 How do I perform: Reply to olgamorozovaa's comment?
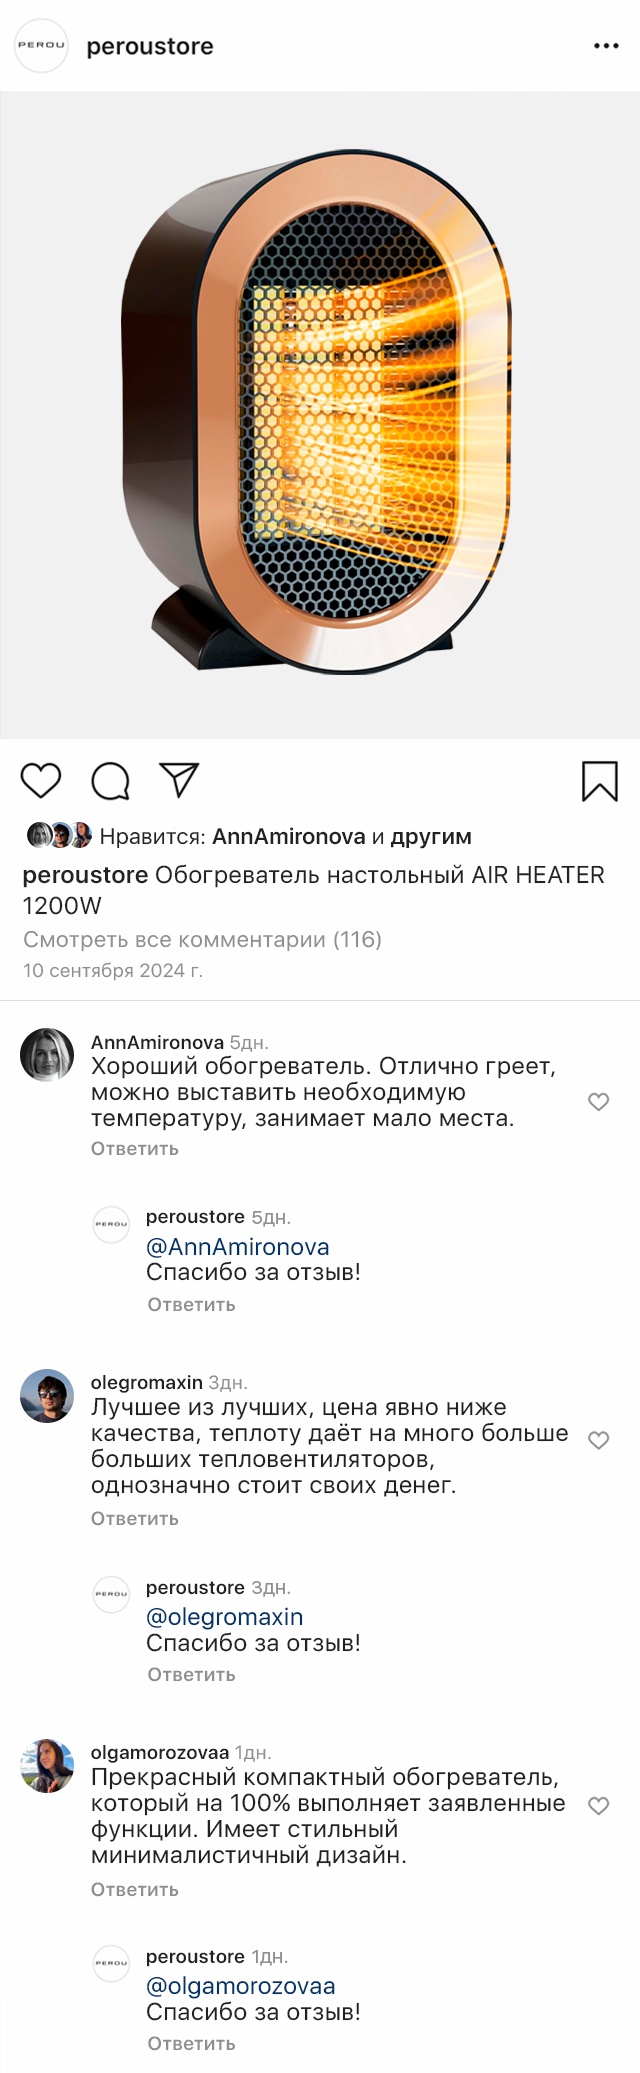coord(135,1890)
